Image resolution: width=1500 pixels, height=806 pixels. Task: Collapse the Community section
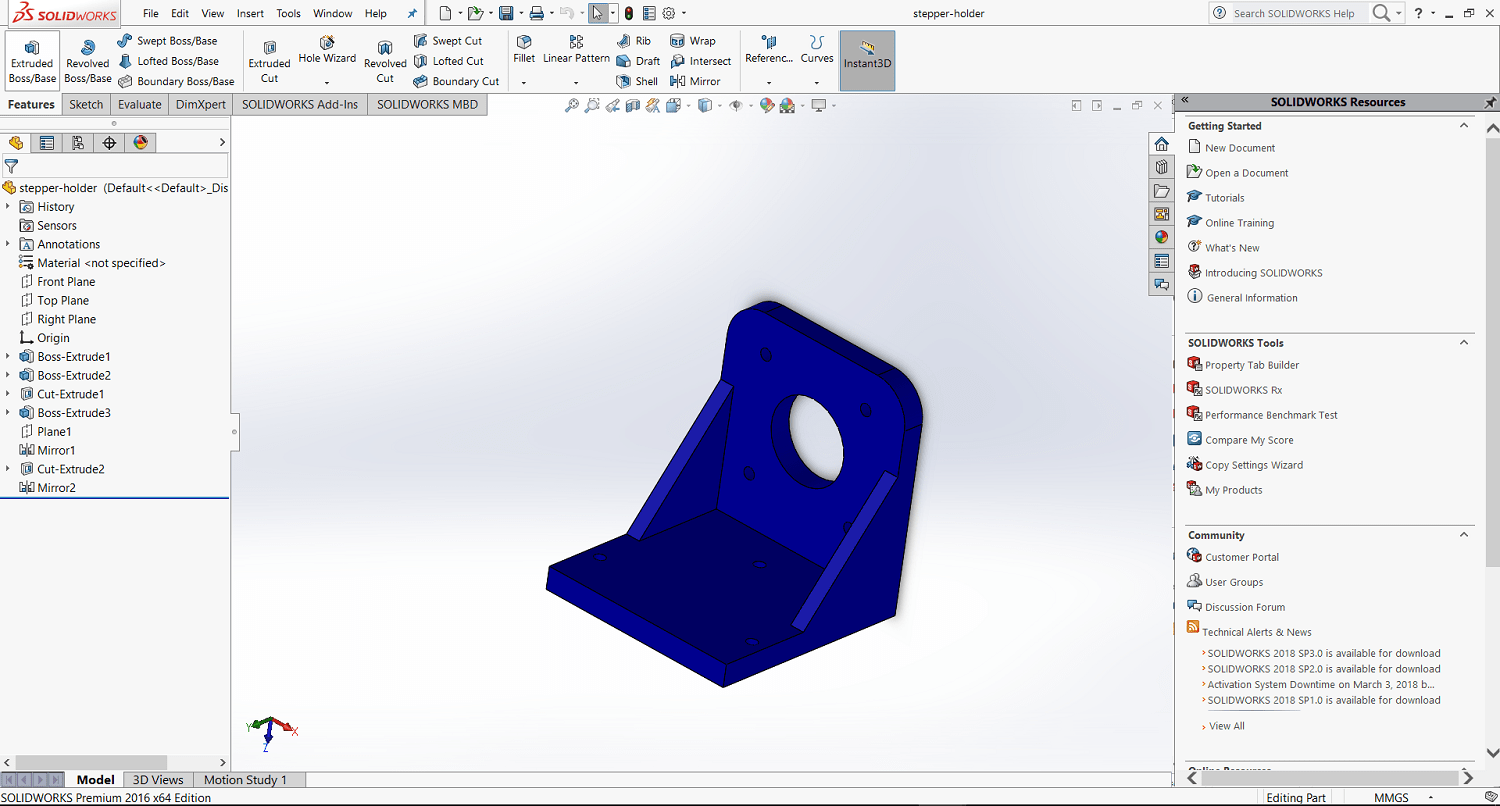1464,535
